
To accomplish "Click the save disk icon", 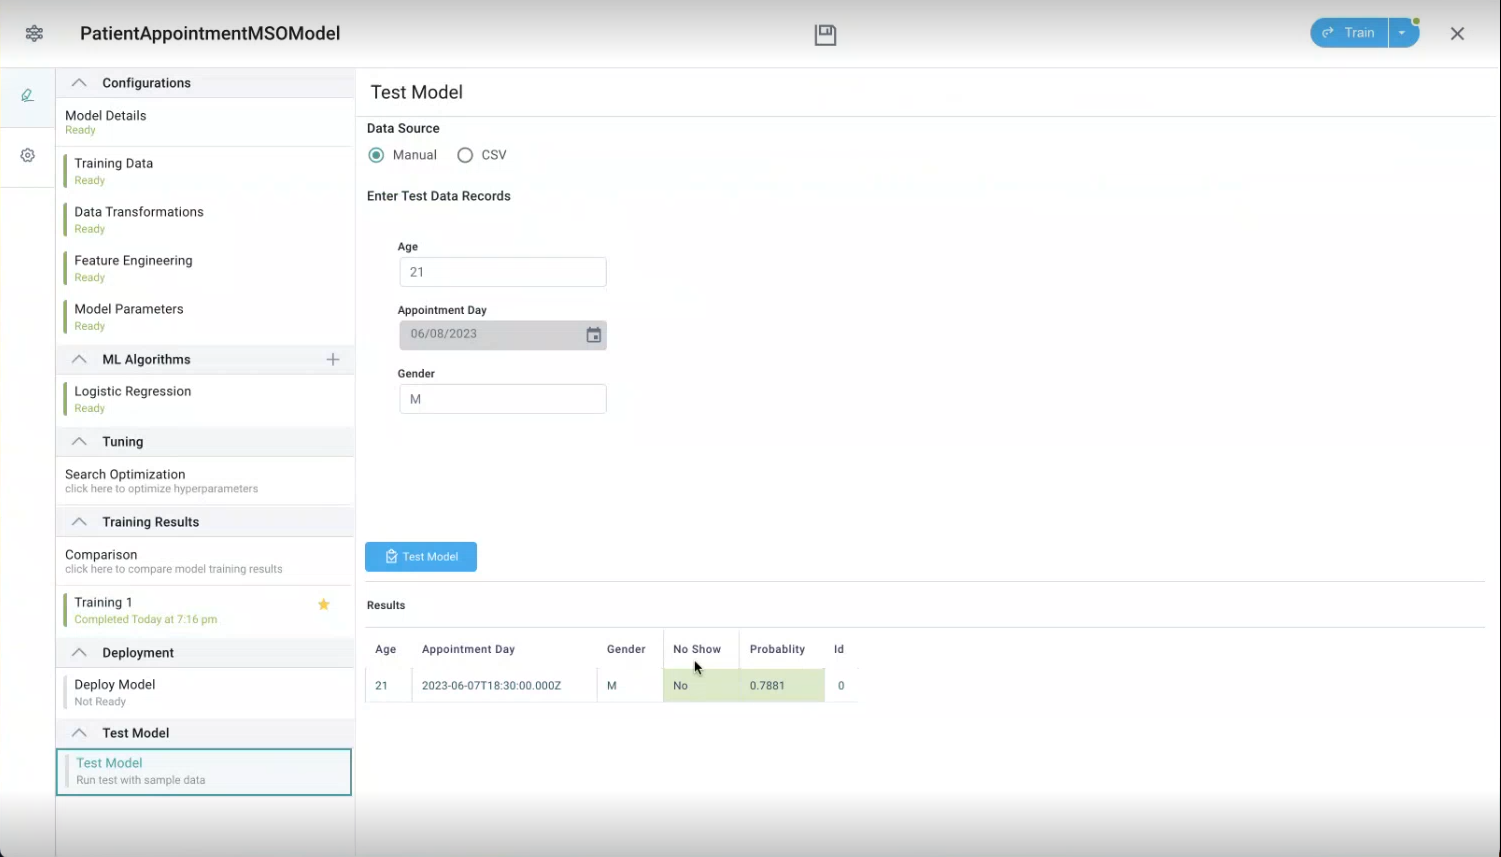I will pyautogui.click(x=825, y=35).
